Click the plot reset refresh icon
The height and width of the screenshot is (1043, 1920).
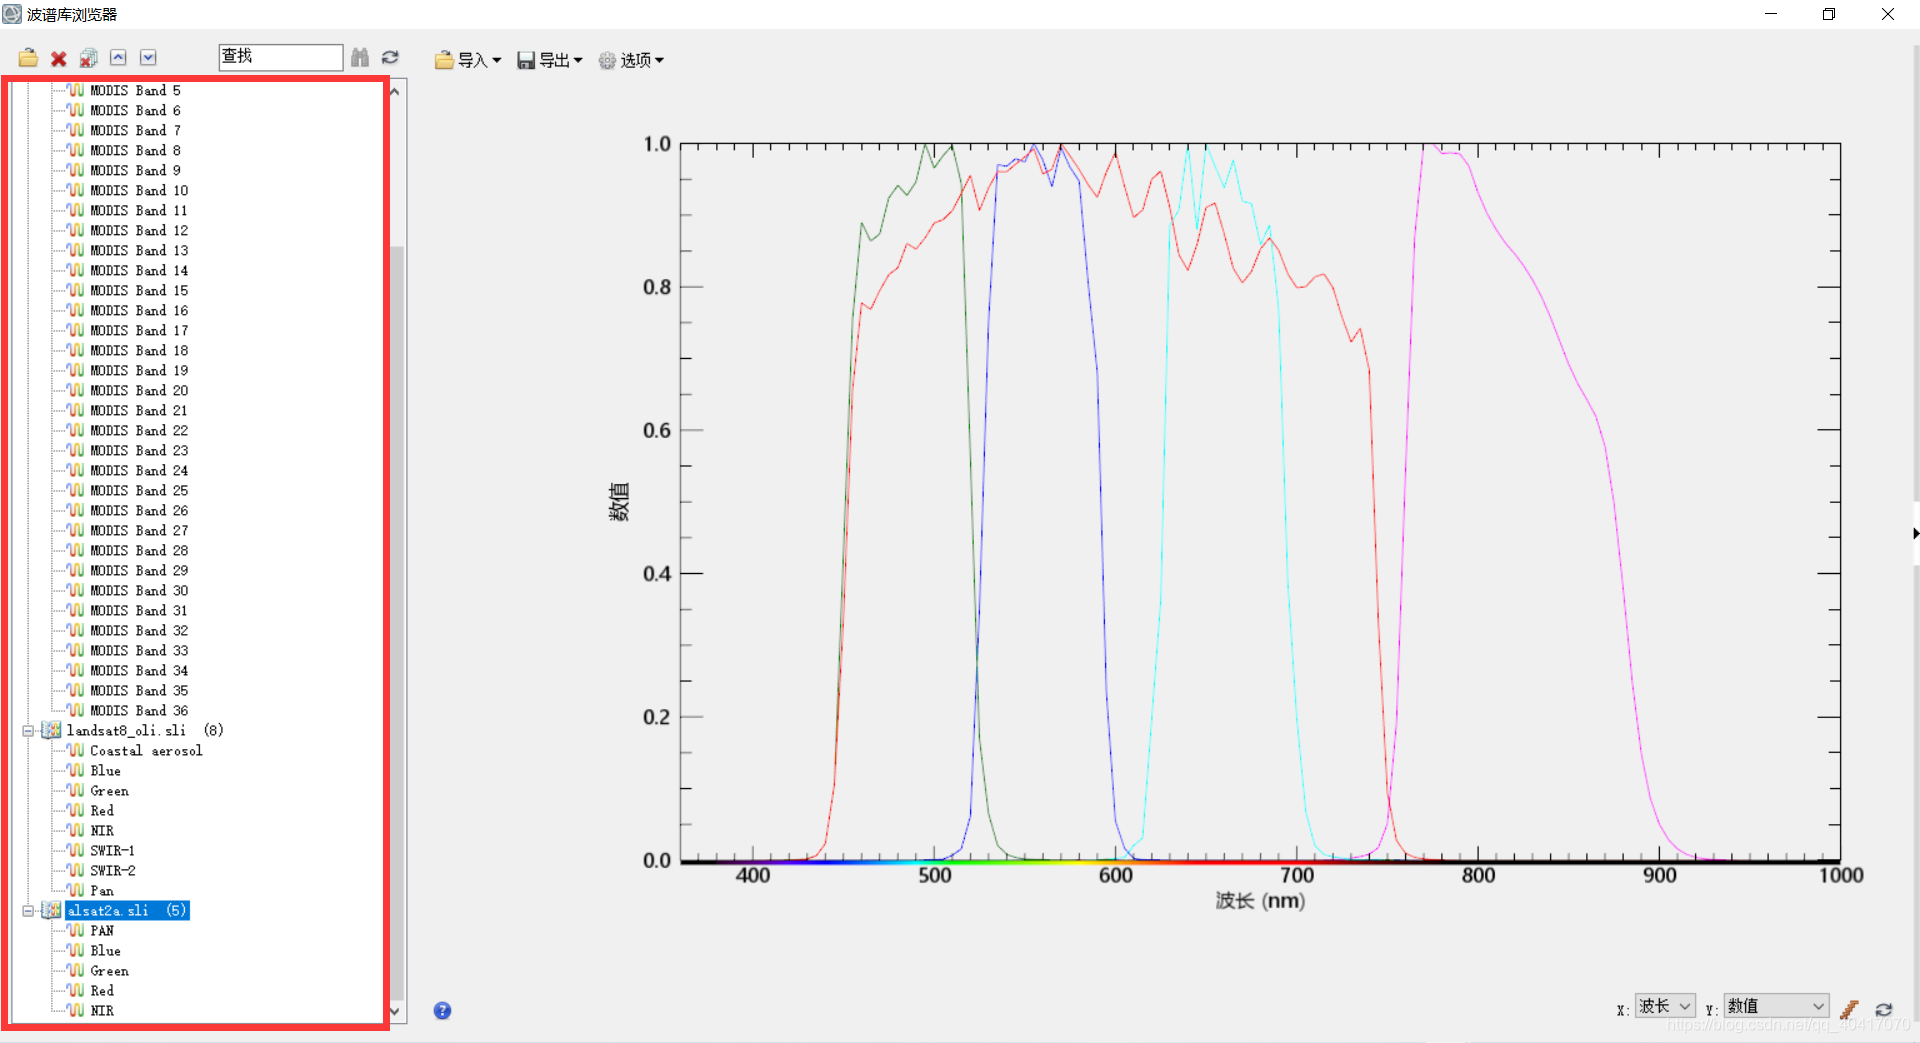(x=1884, y=1009)
